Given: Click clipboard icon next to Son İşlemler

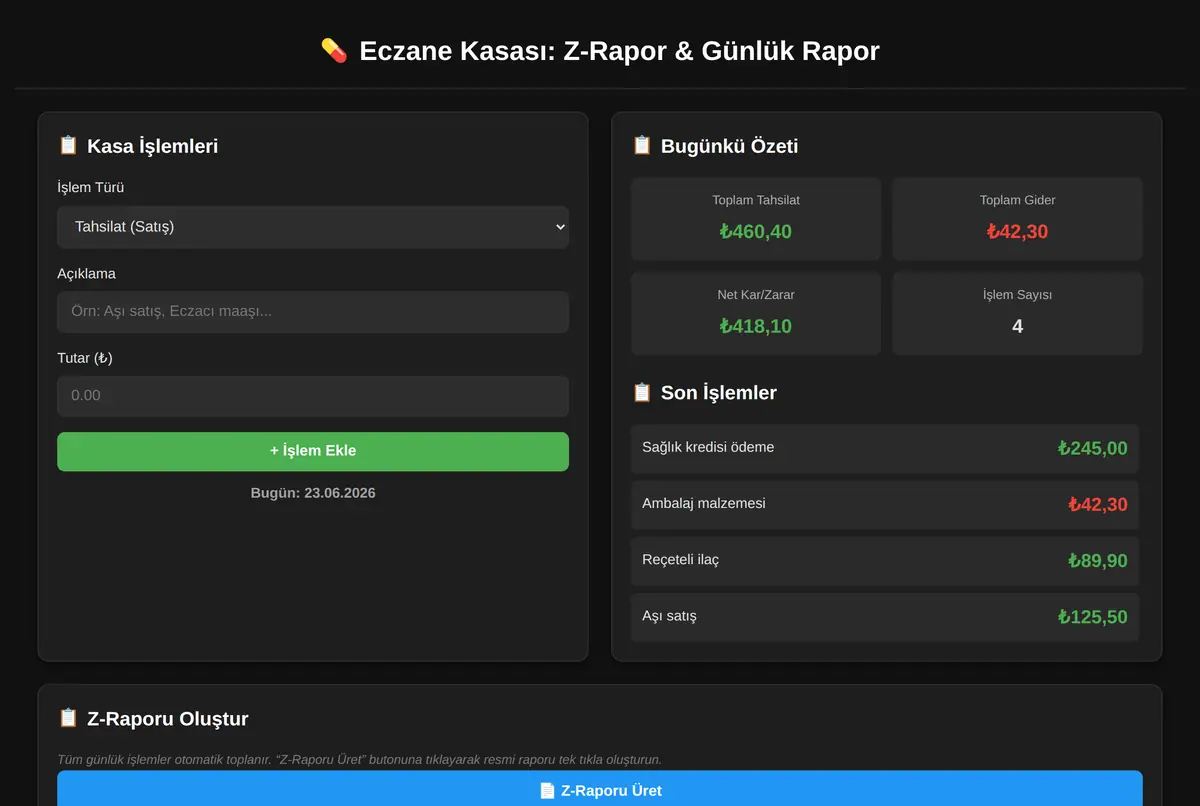Looking at the screenshot, I should [x=642, y=393].
